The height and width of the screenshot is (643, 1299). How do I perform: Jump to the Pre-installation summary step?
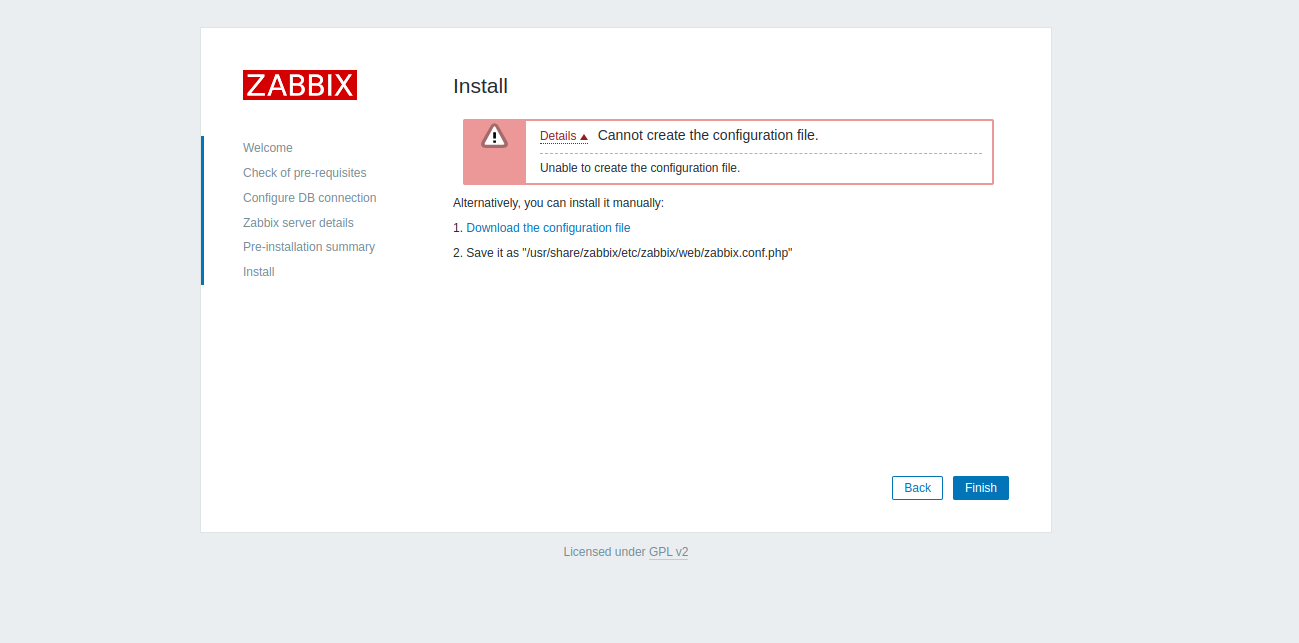pyautogui.click(x=308, y=247)
